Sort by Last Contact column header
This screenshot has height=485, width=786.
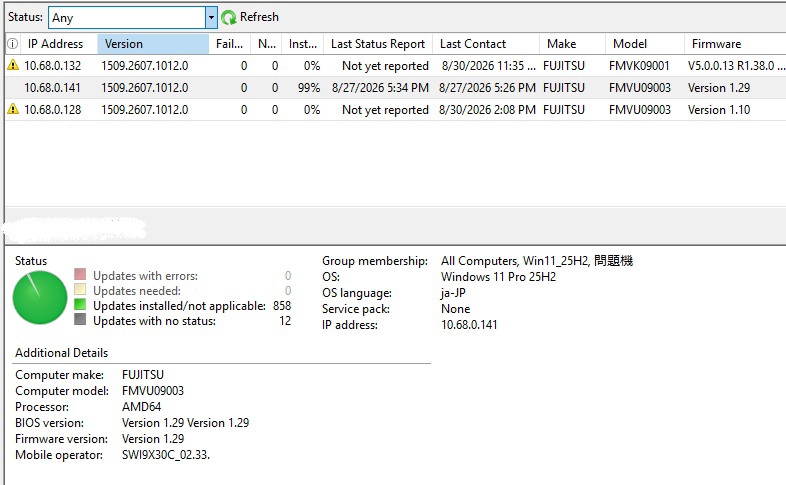486,44
